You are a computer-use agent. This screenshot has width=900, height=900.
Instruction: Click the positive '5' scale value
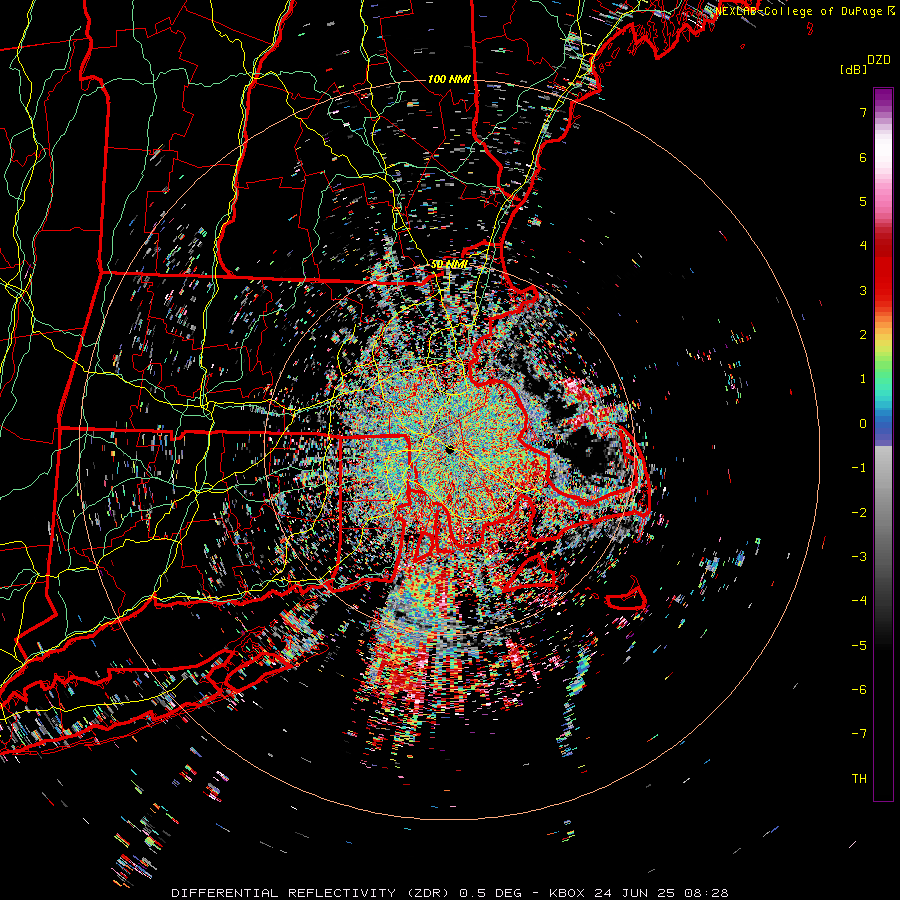(x=863, y=201)
